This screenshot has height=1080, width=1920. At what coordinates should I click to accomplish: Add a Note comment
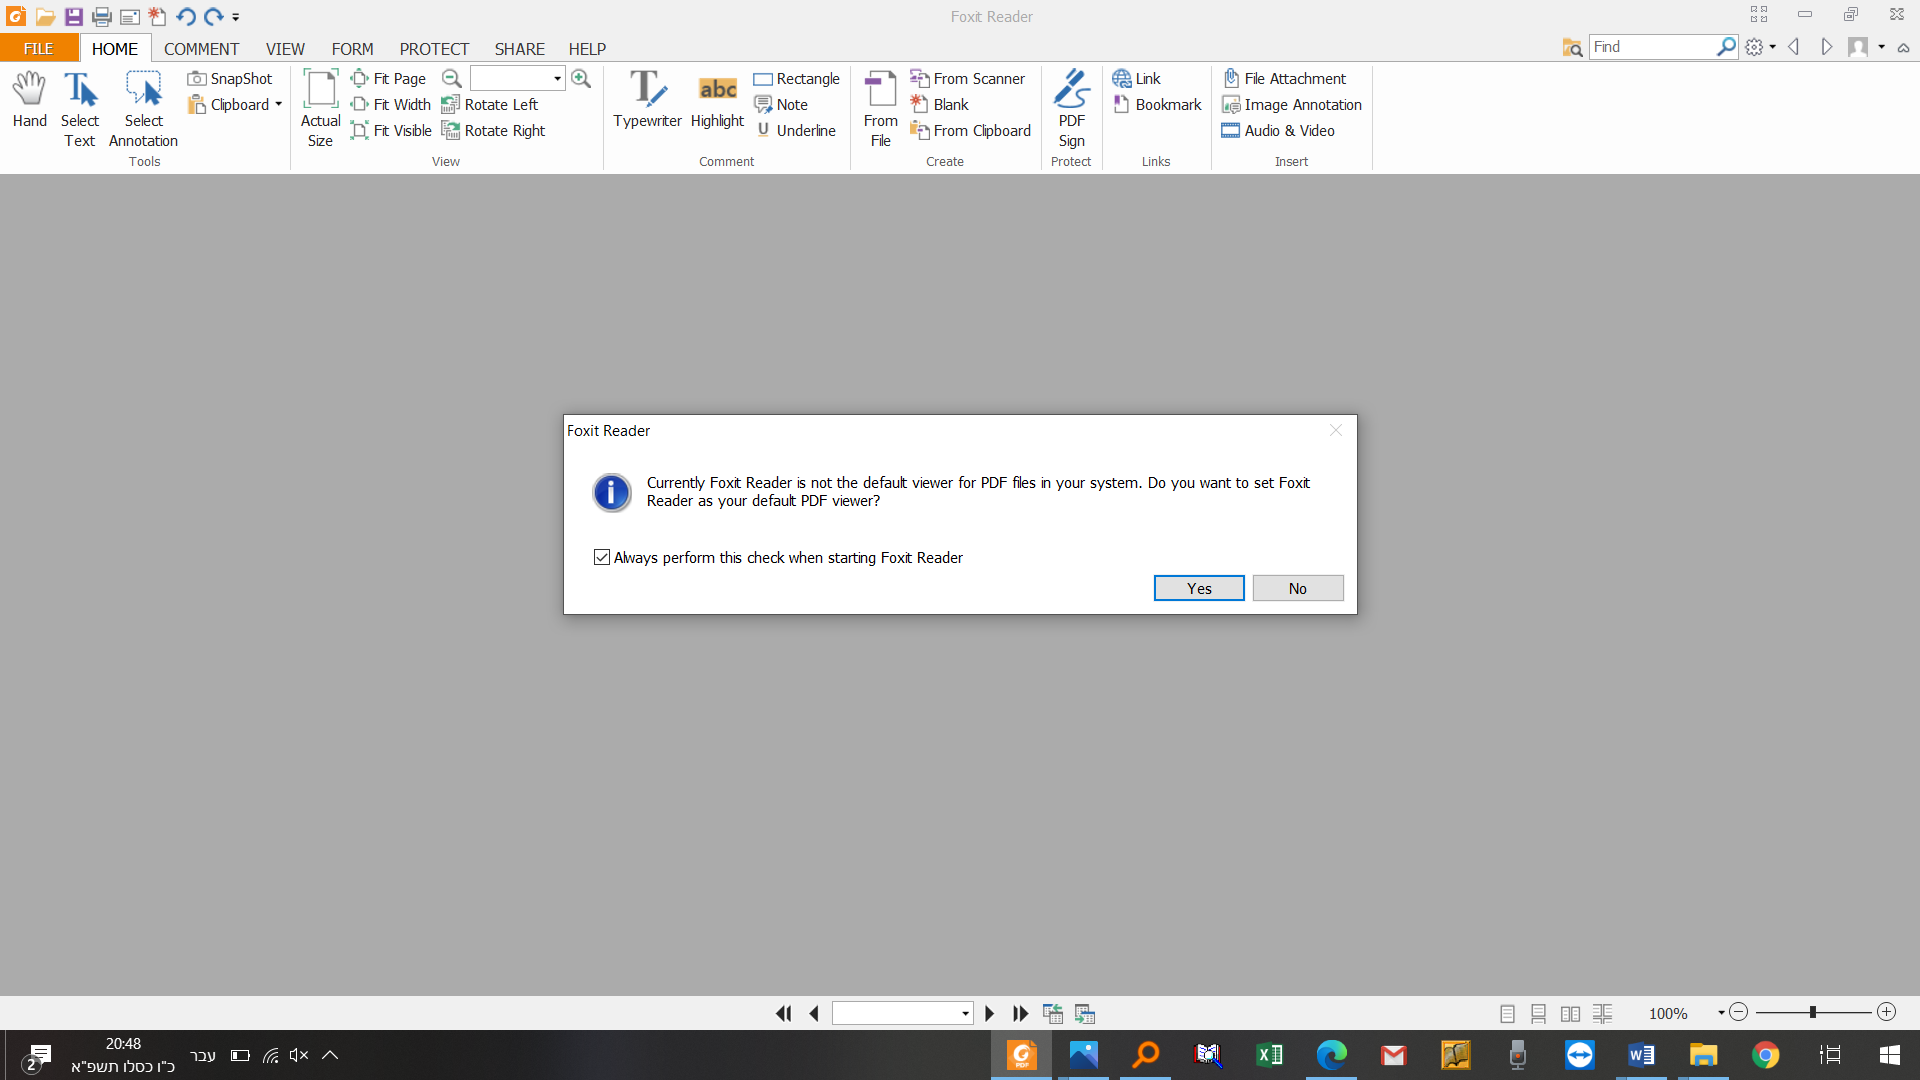pyautogui.click(x=781, y=104)
